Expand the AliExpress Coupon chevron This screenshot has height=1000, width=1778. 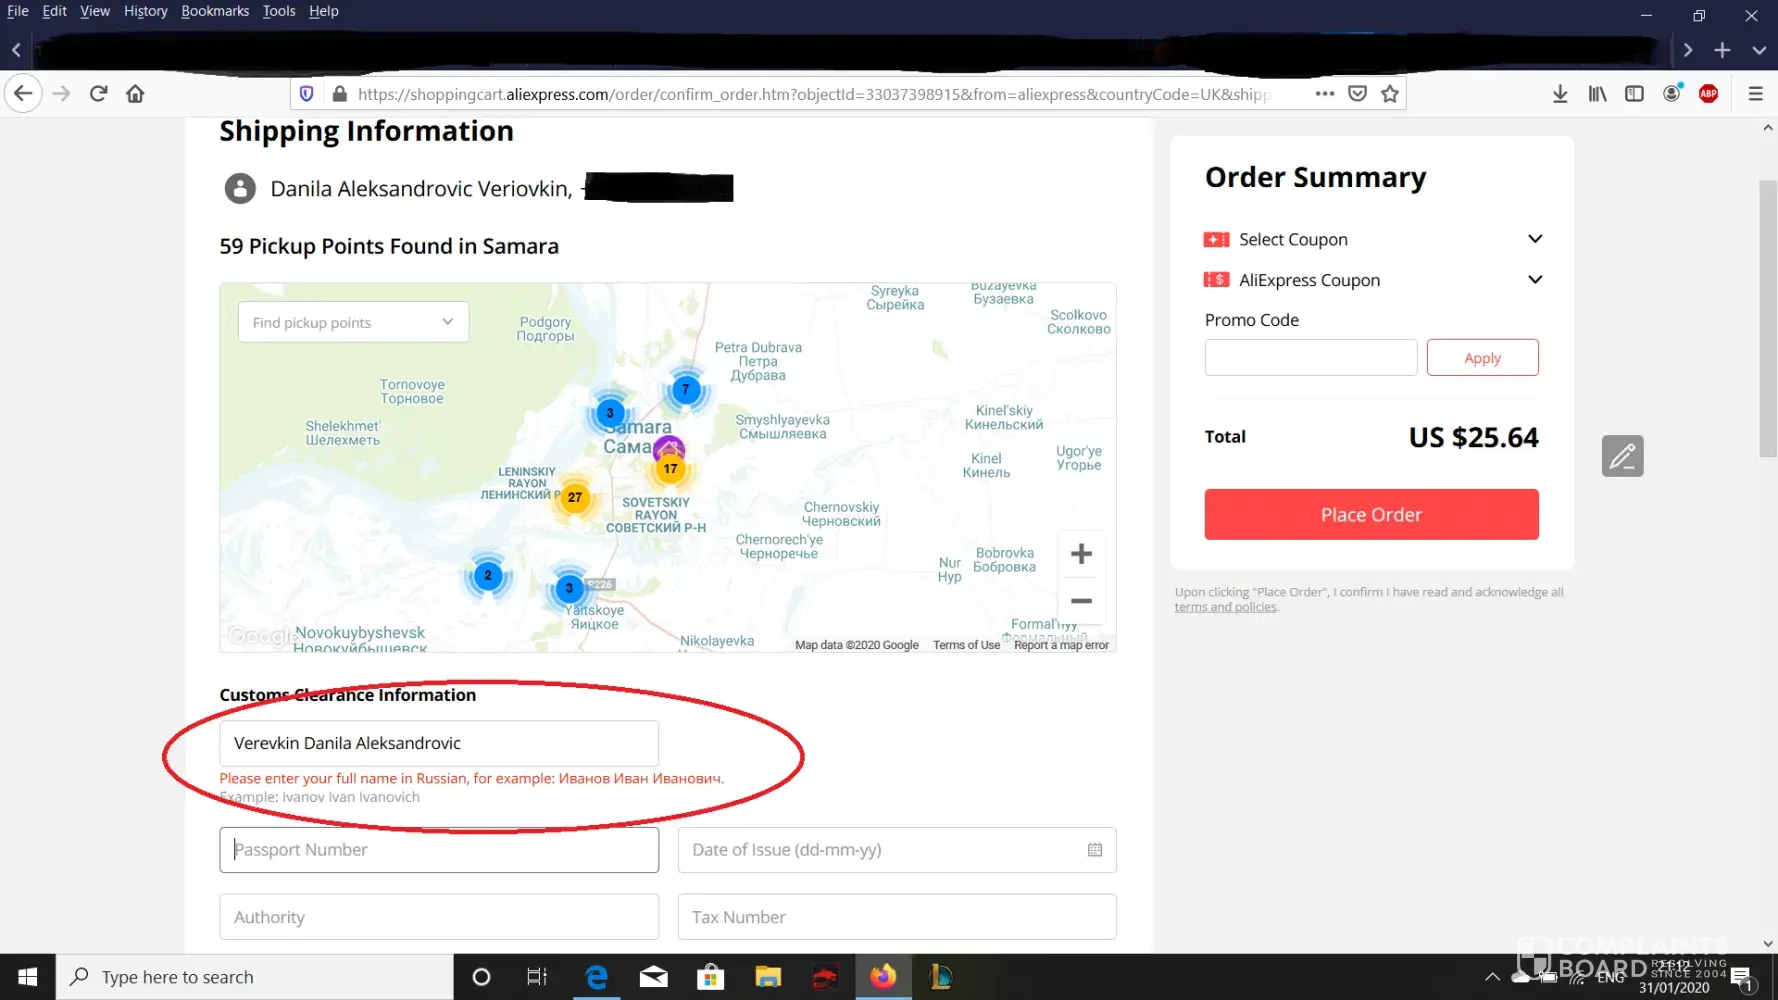coord(1535,280)
